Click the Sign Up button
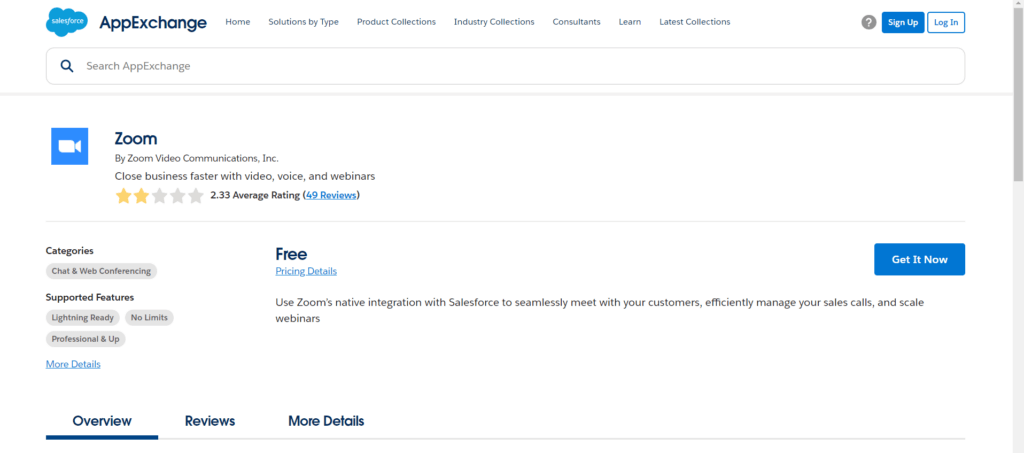The image size is (1024, 453). tap(903, 22)
